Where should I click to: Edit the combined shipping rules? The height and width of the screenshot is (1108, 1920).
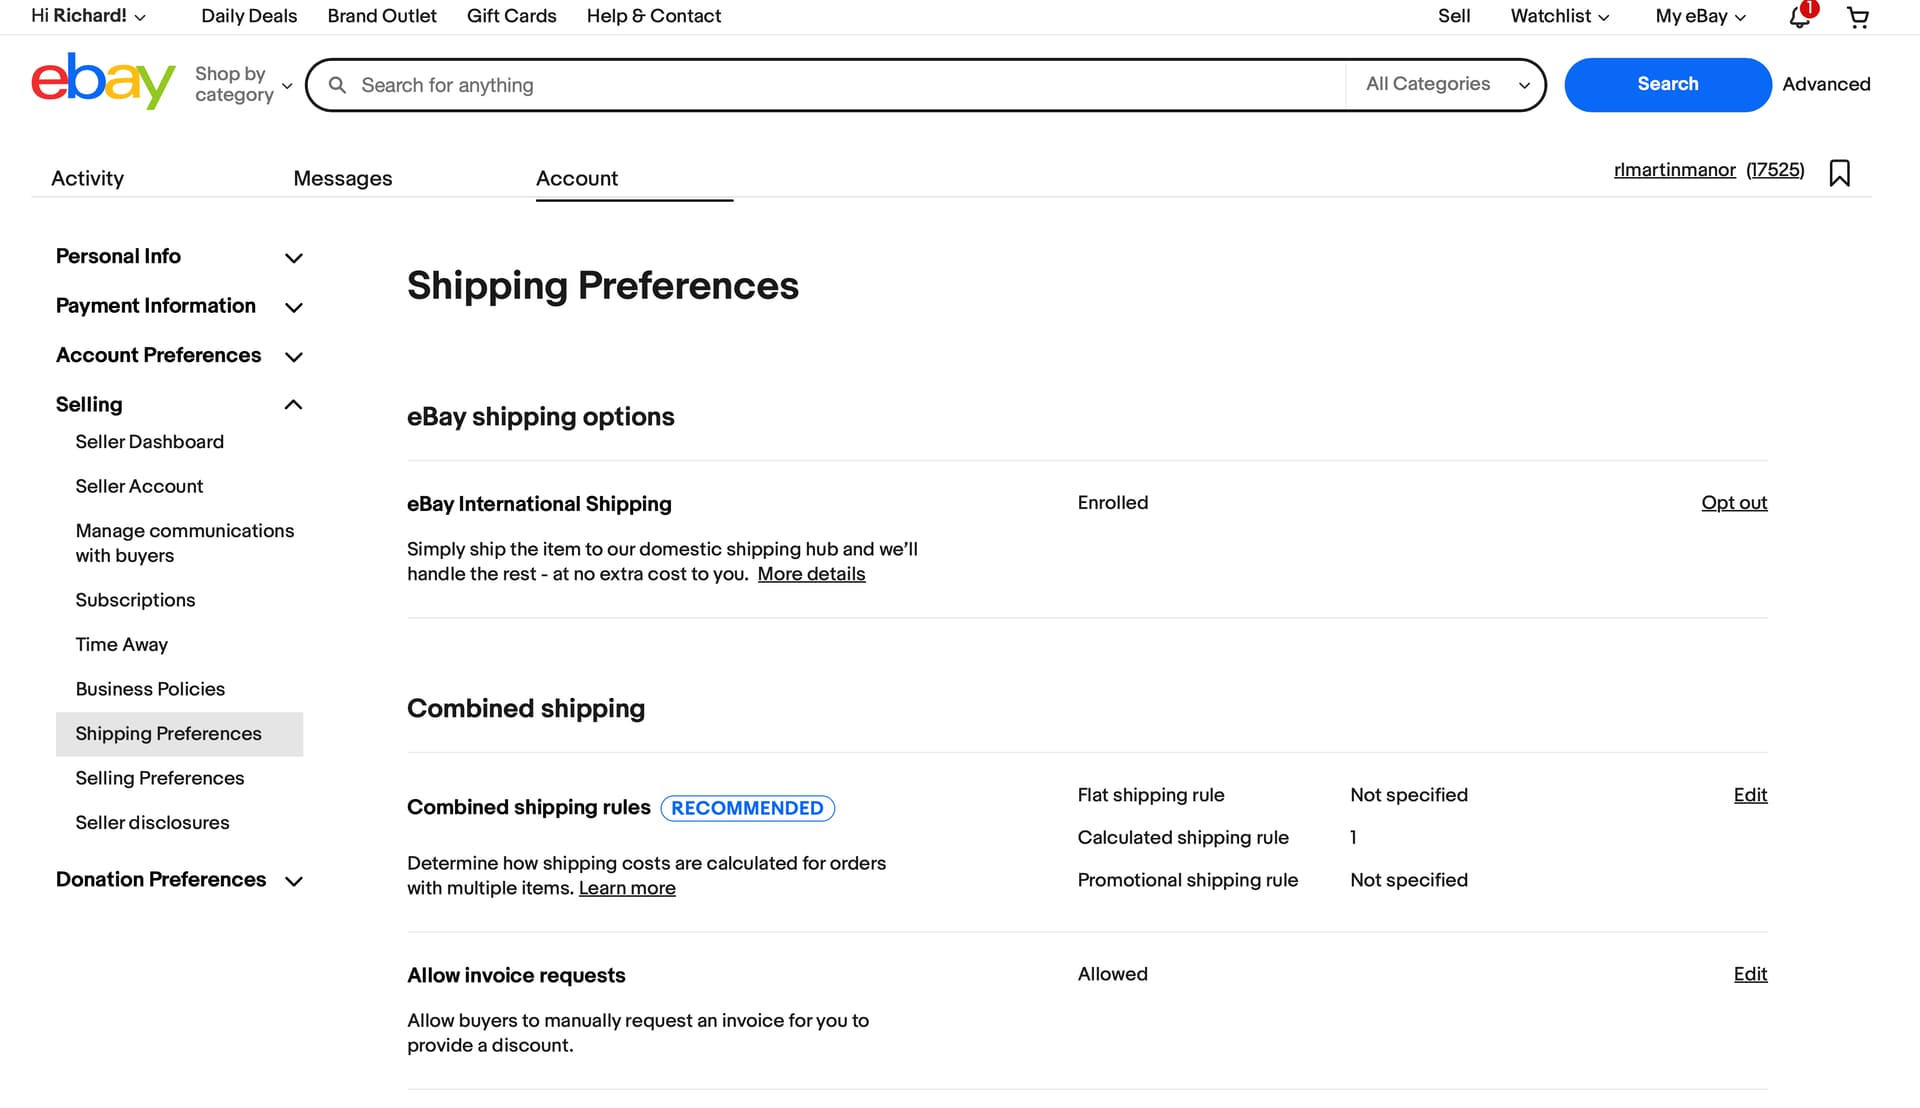[x=1750, y=795]
